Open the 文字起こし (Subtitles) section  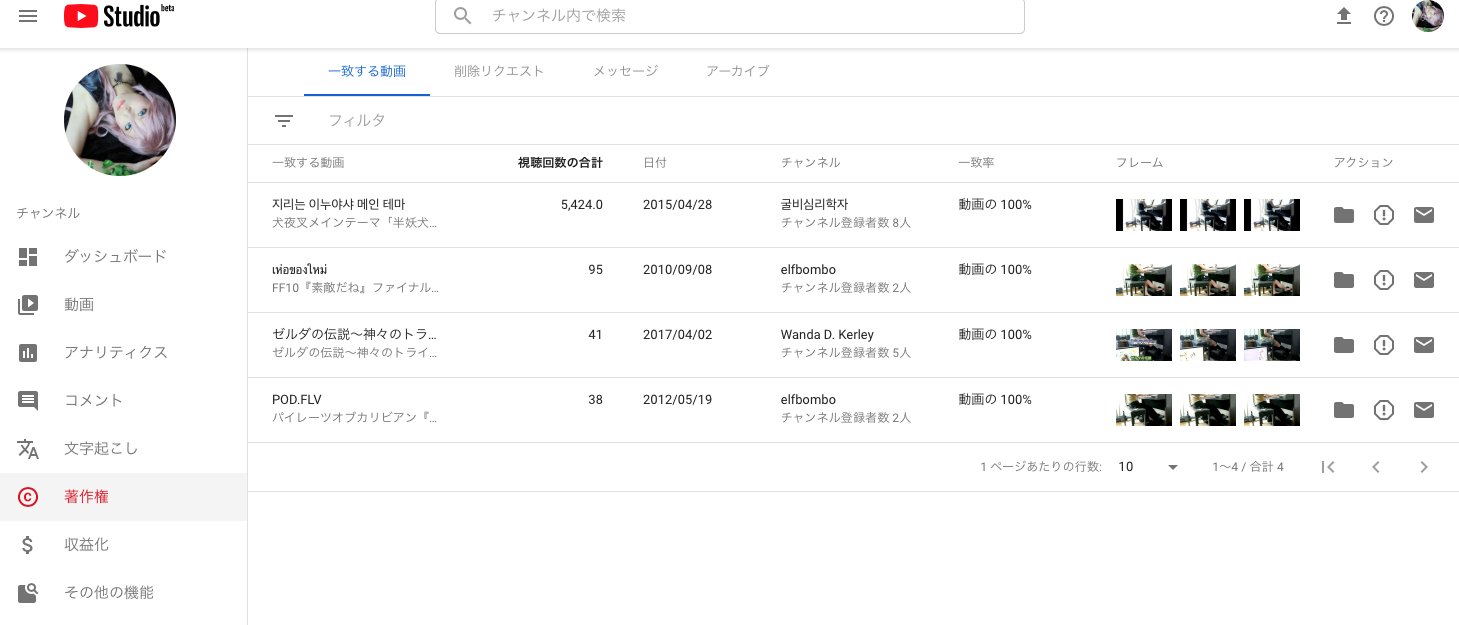(101, 448)
